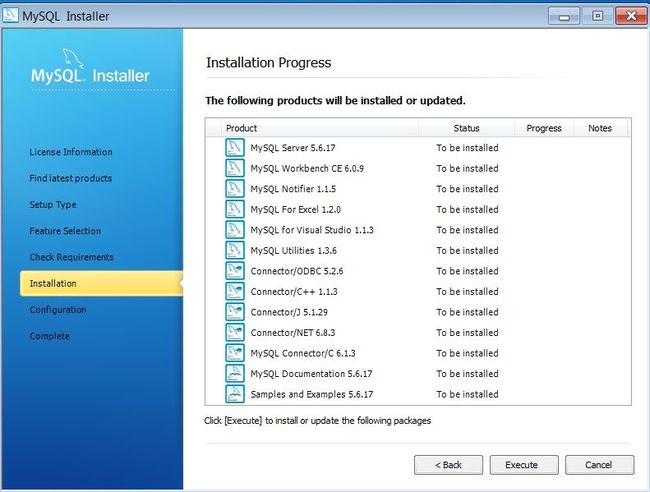This screenshot has width=650, height=492.
Task: Select the Connector/C++ 1.1.3 name
Action: (294, 292)
